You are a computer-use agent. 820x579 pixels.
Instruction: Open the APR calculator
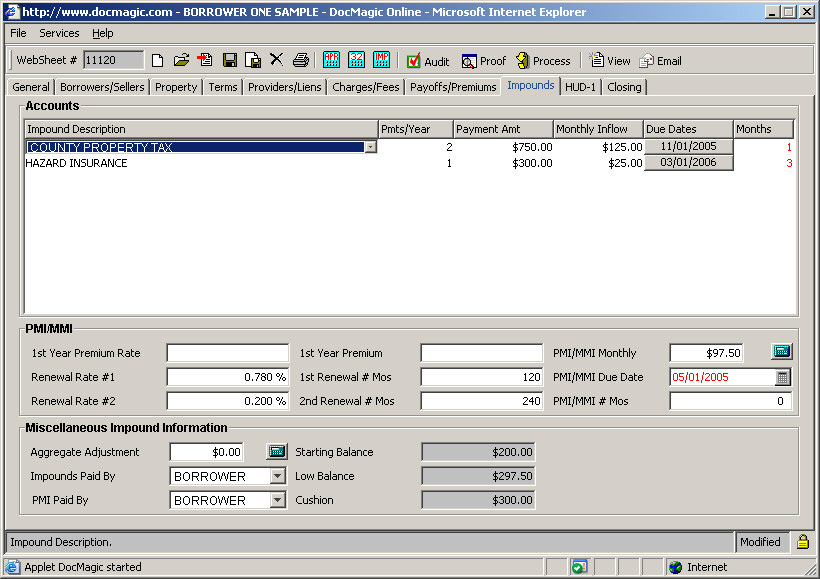click(331, 60)
